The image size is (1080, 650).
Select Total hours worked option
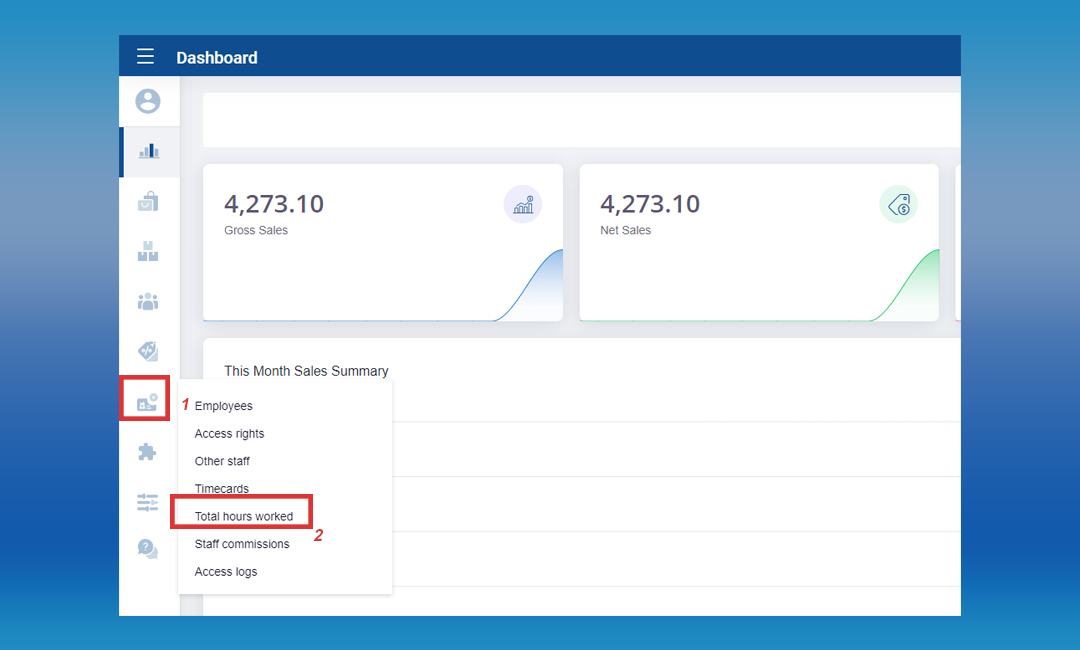click(244, 517)
